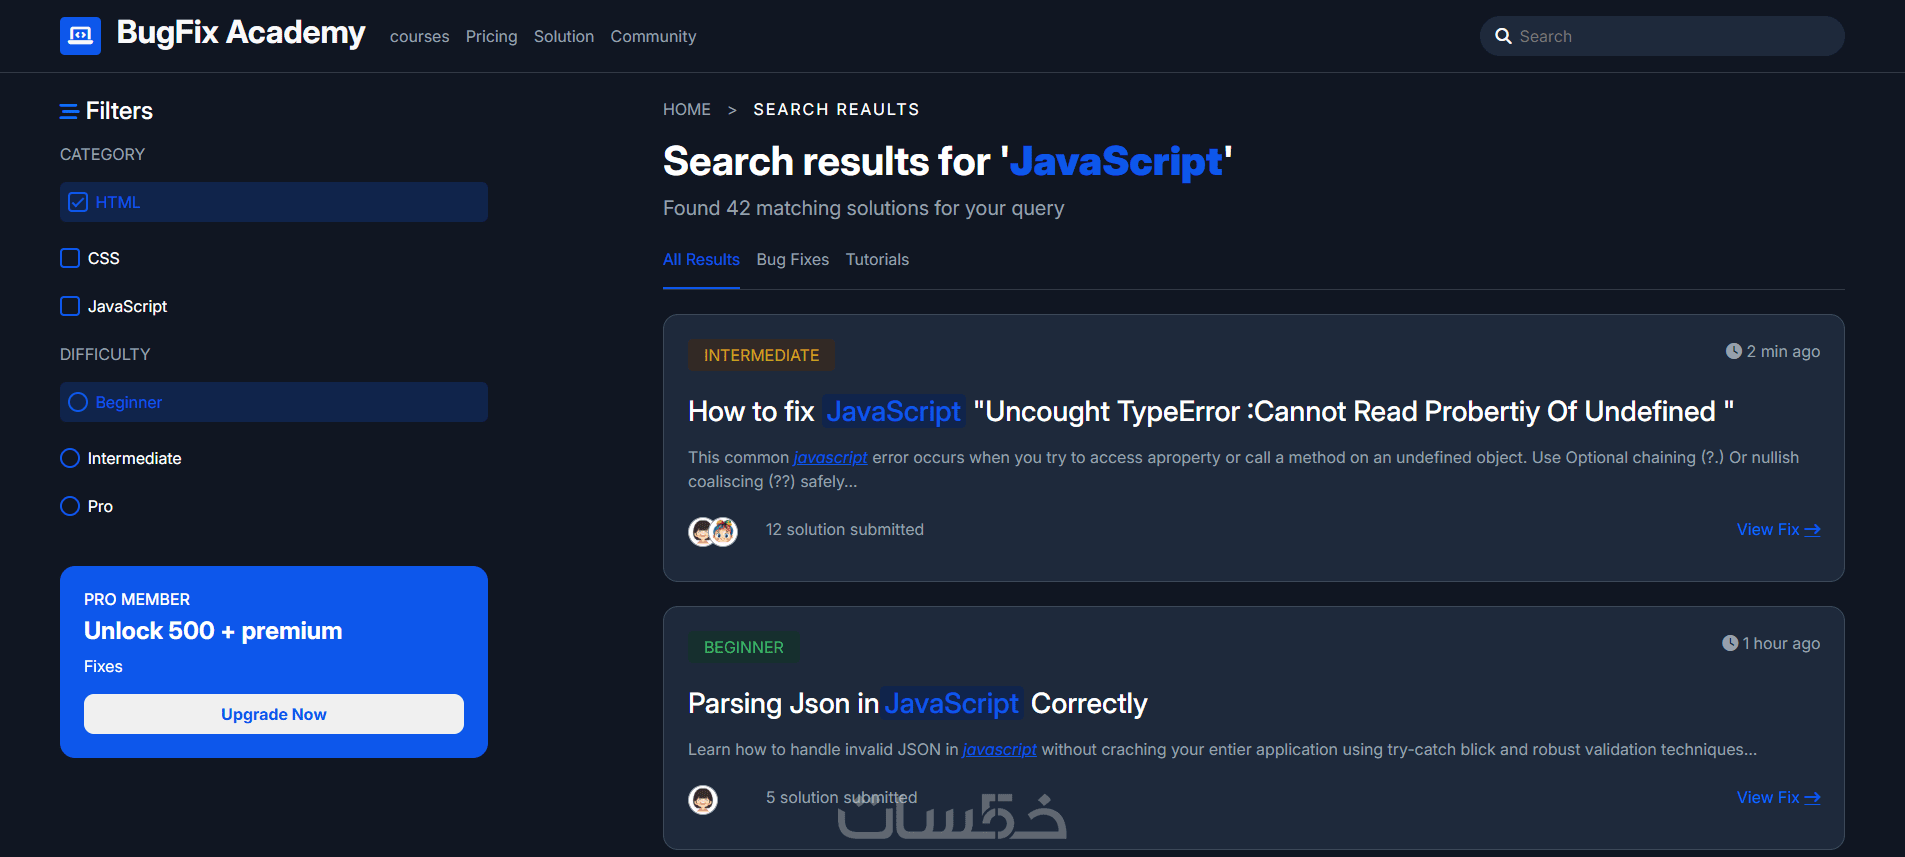Screen dimensions: 1905x857
Task: Click the search magnifier icon
Action: tap(1502, 36)
